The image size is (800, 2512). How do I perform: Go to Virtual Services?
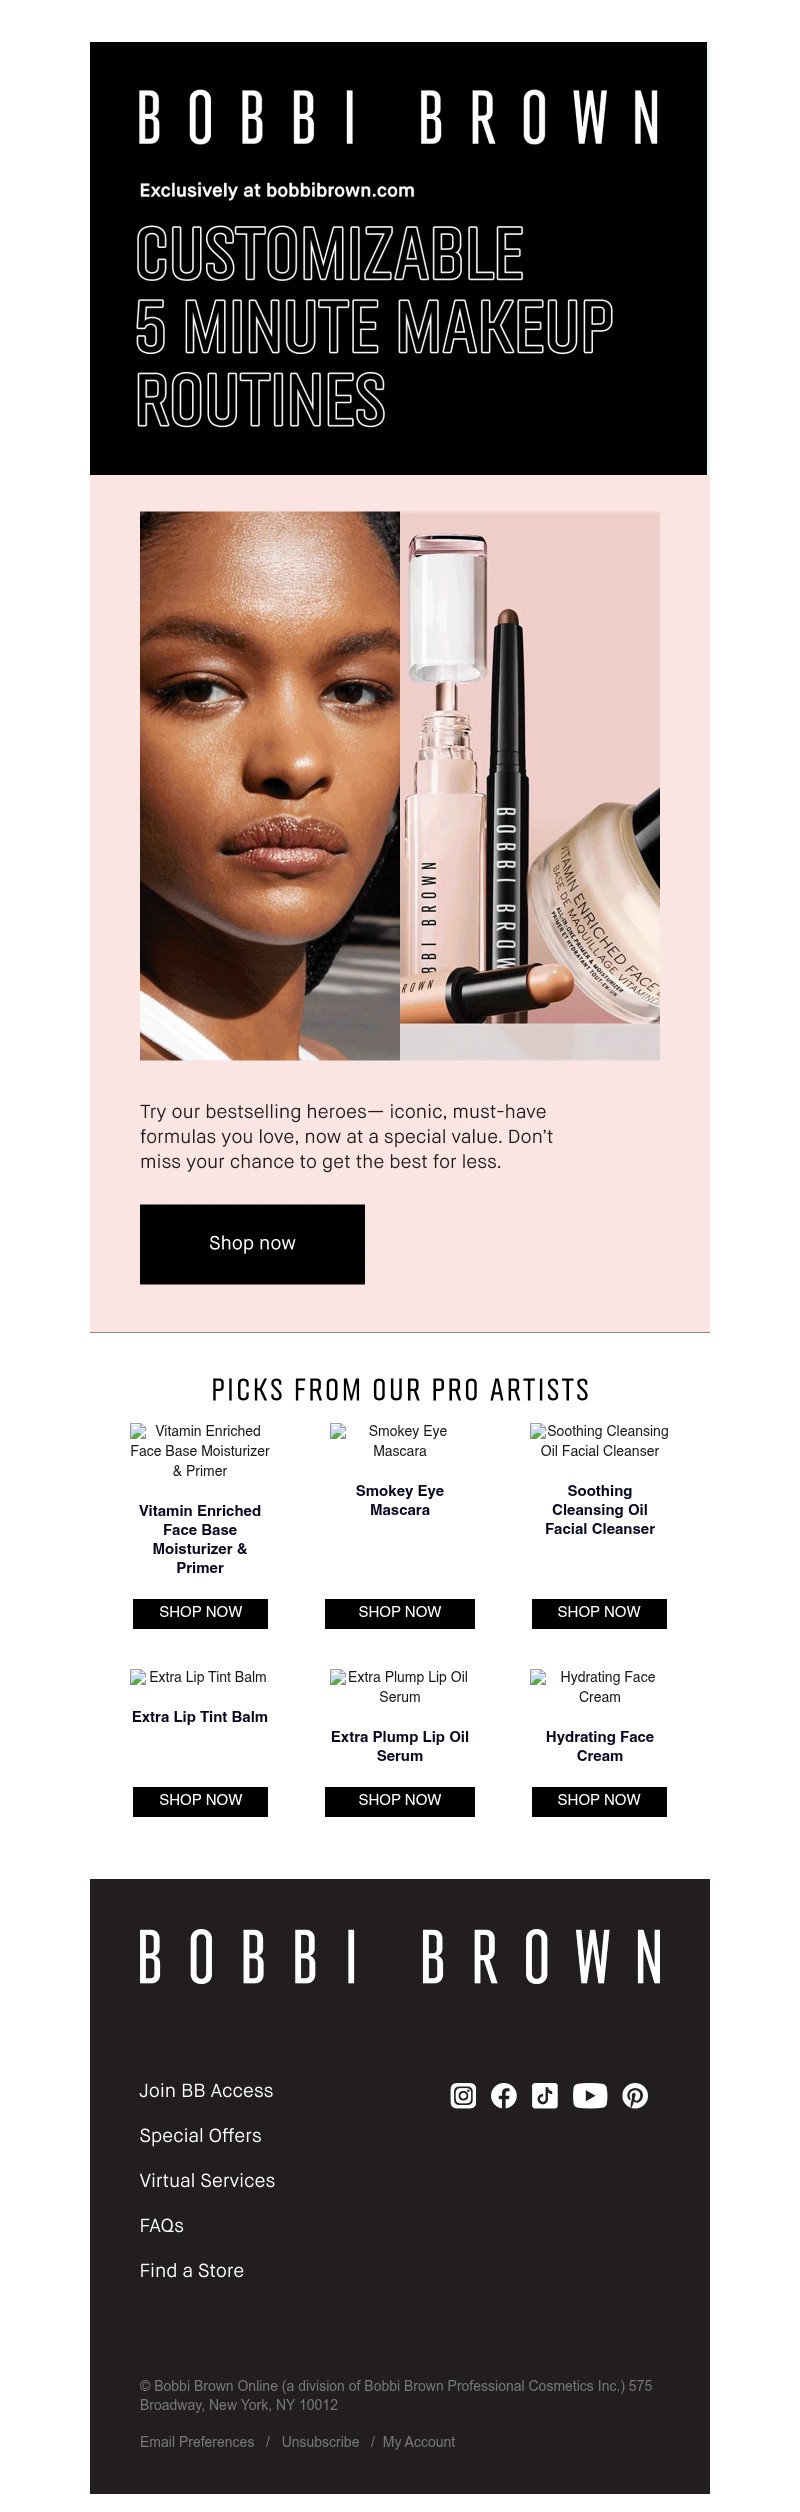(x=207, y=2180)
